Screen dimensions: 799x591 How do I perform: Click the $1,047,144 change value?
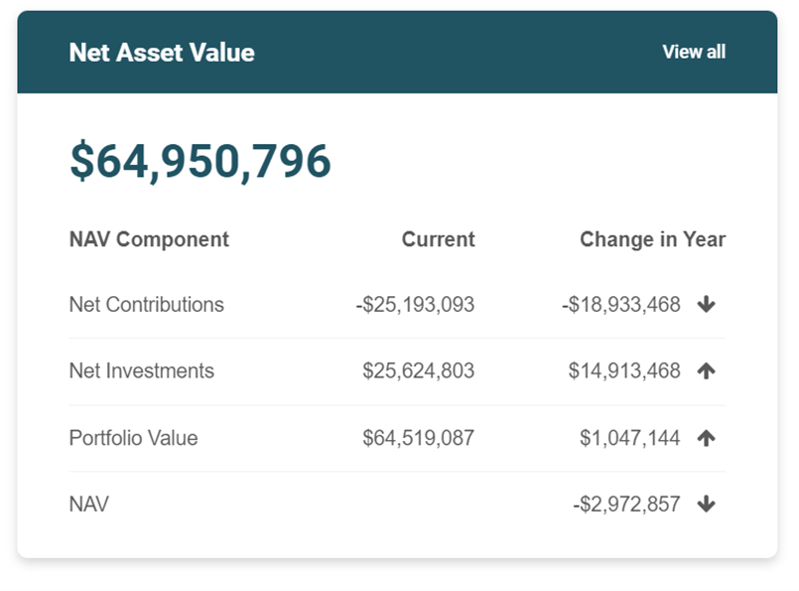point(630,438)
